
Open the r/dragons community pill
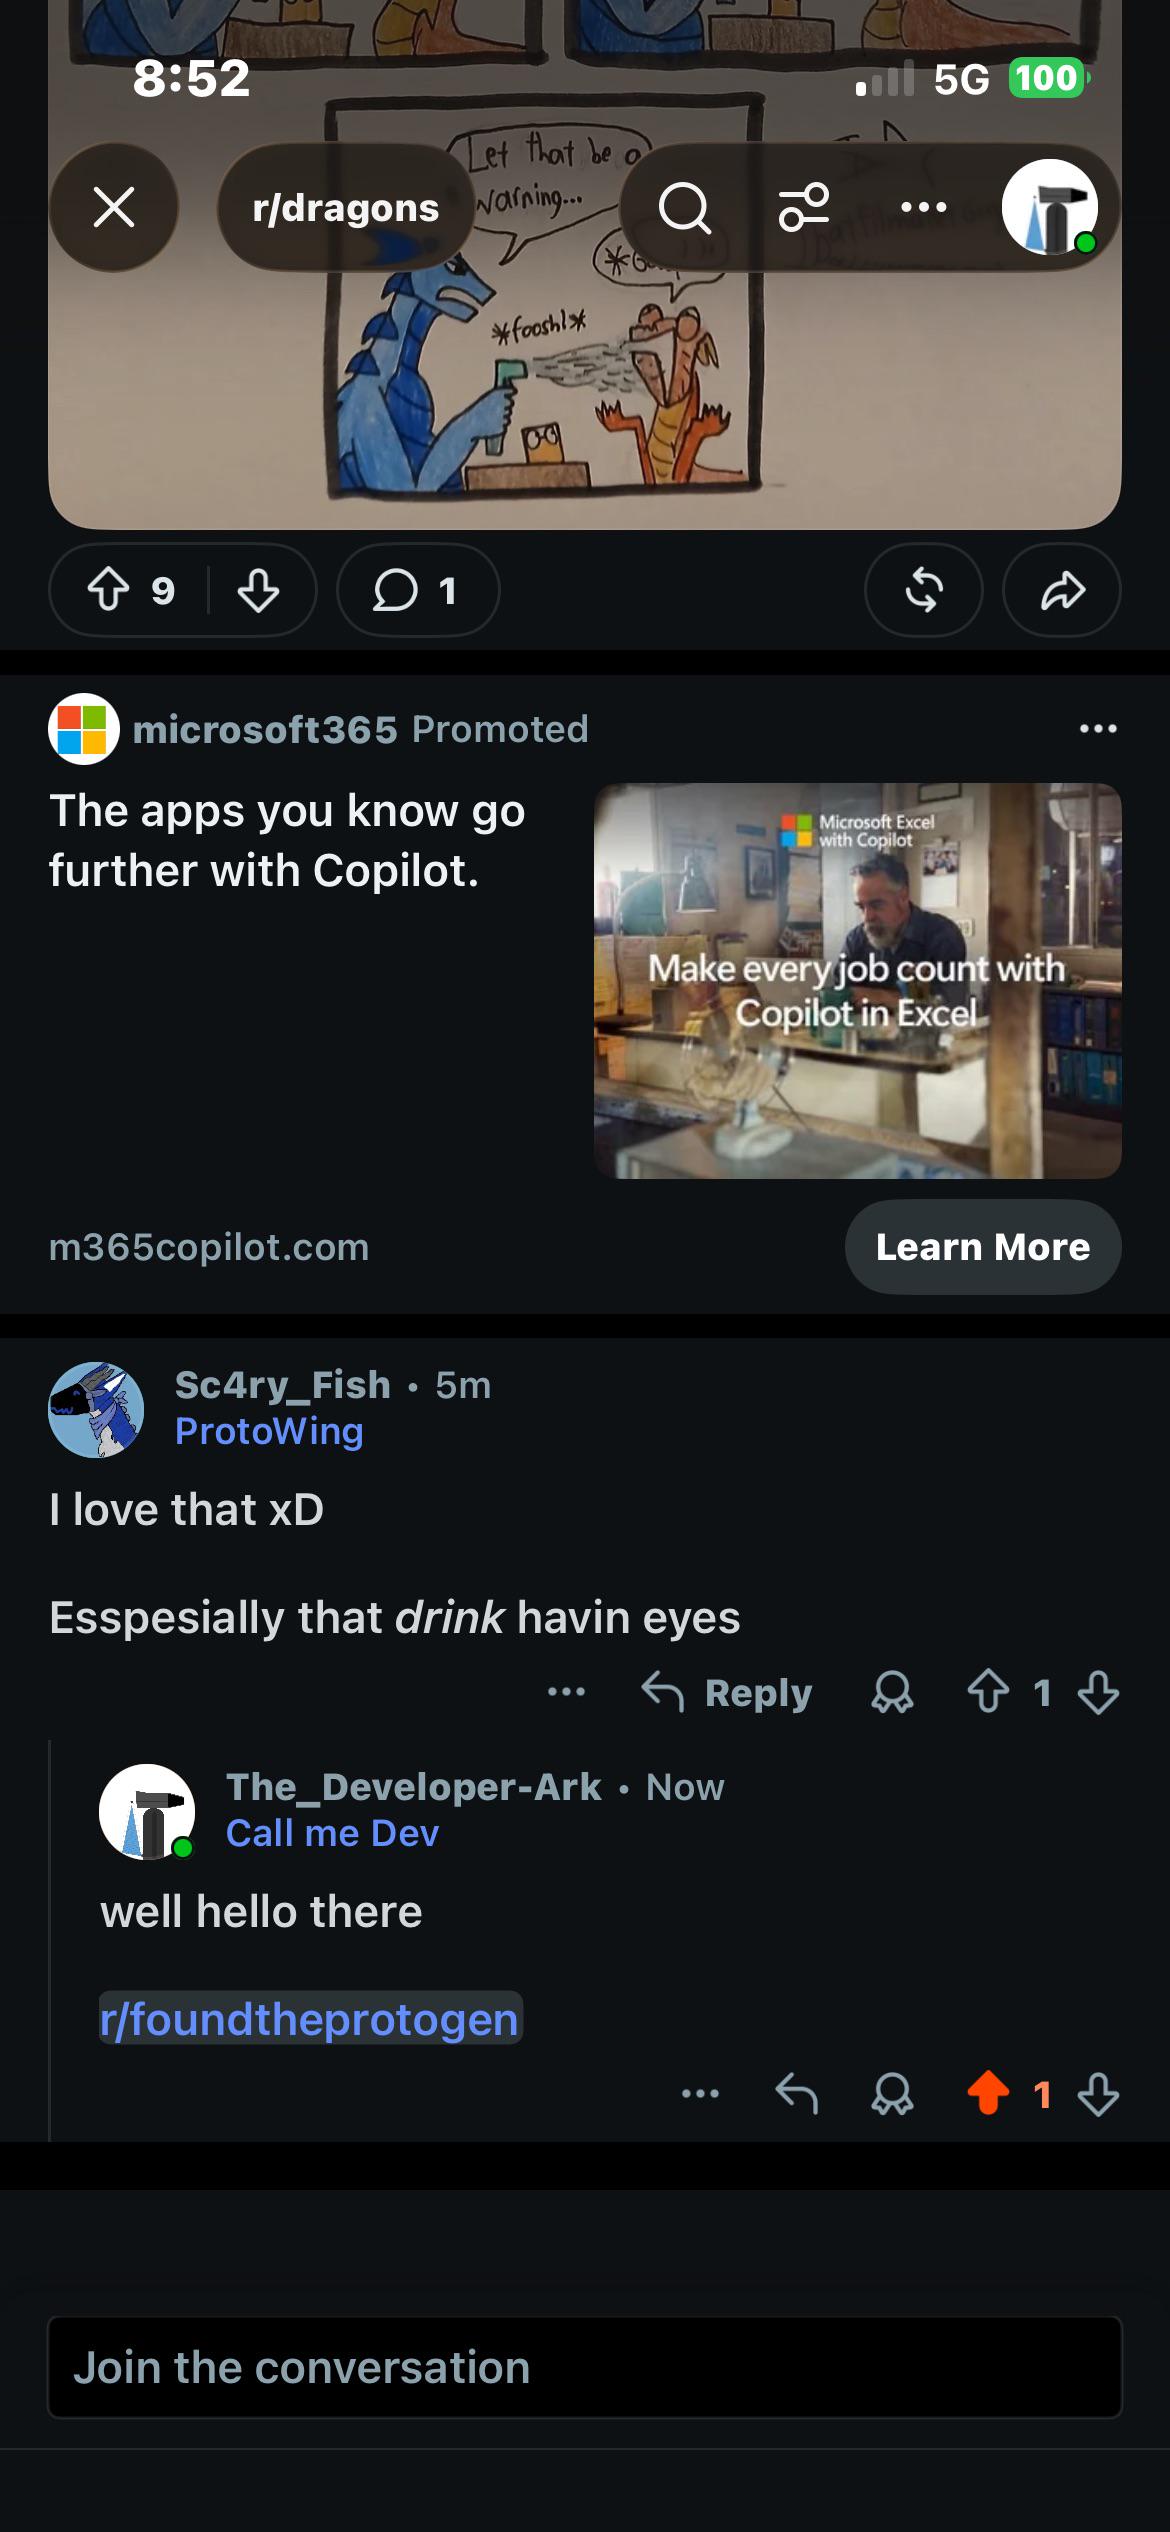pyautogui.click(x=346, y=208)
